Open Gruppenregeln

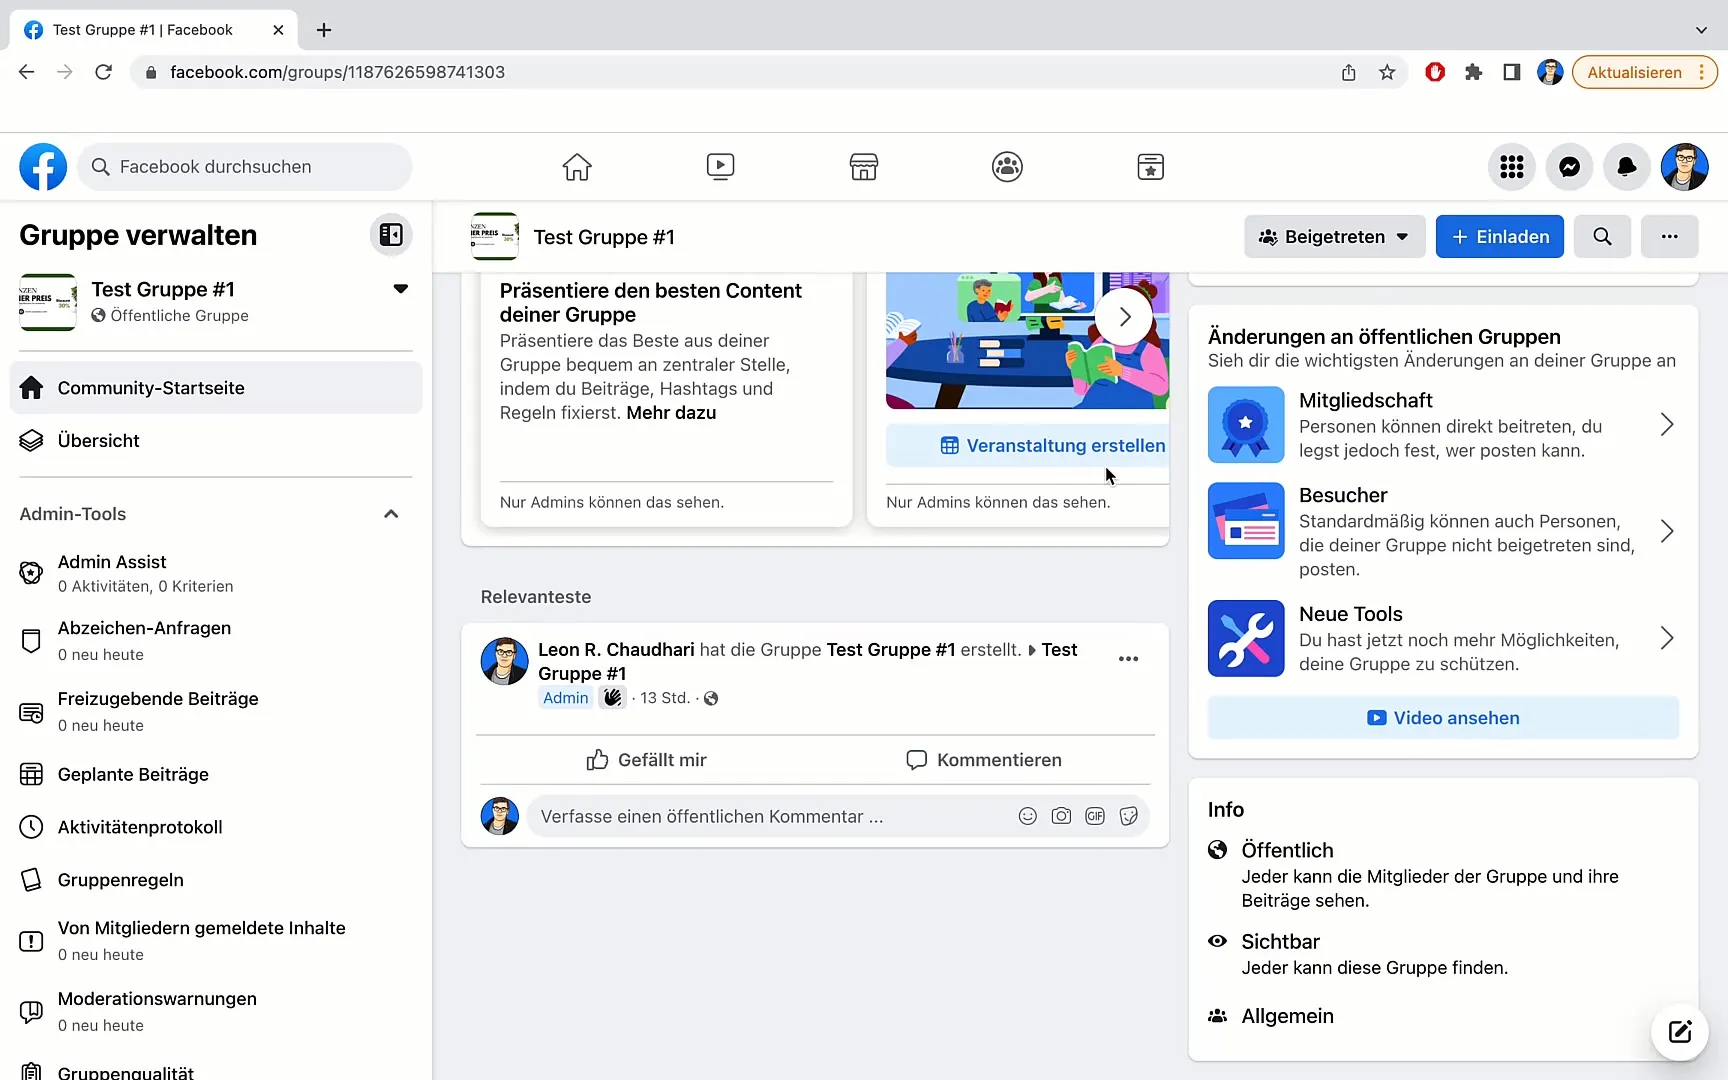[216, 880]
